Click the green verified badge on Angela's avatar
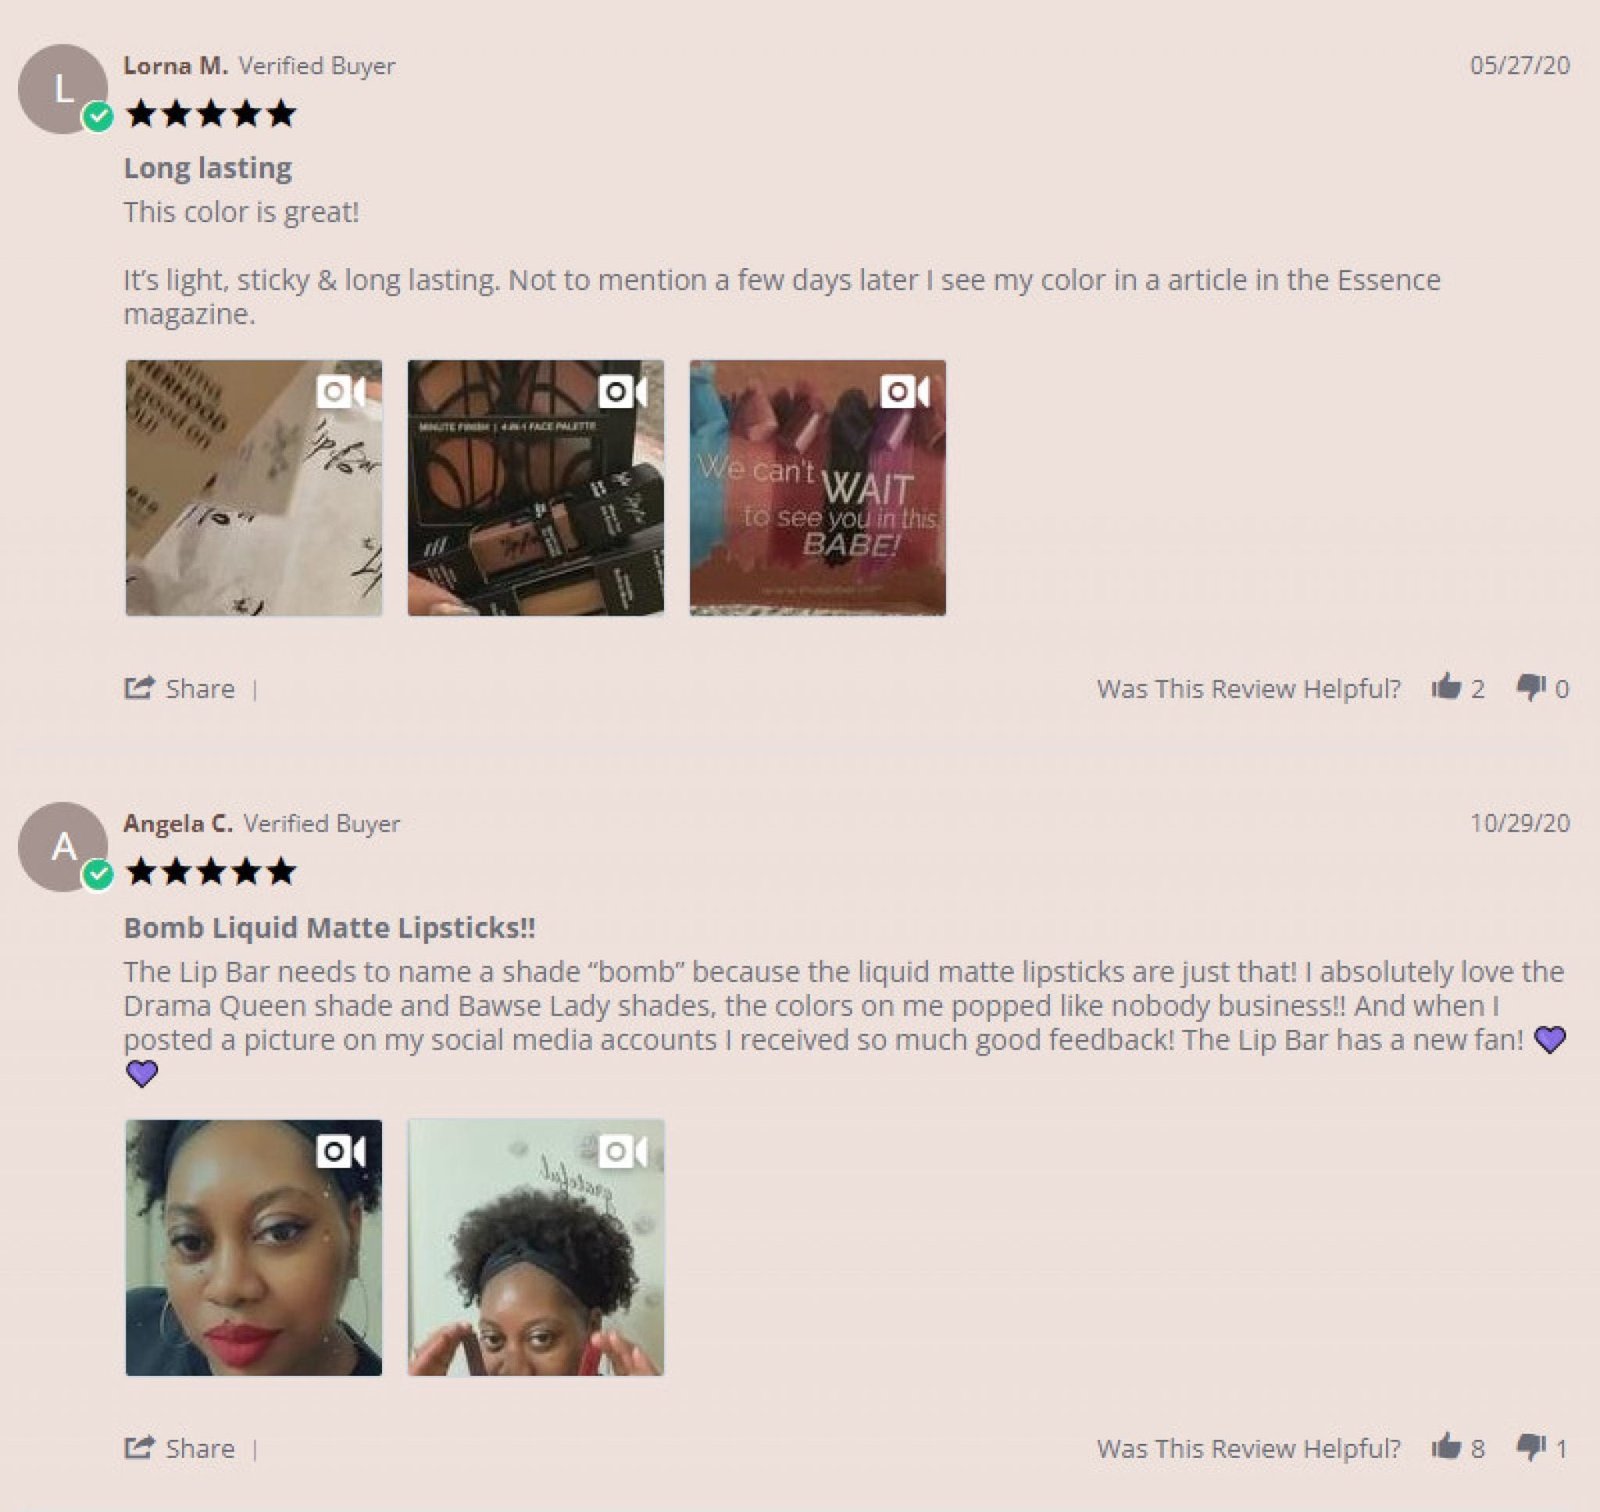This screenshot has height=1512, width=1600. (98, 875)
